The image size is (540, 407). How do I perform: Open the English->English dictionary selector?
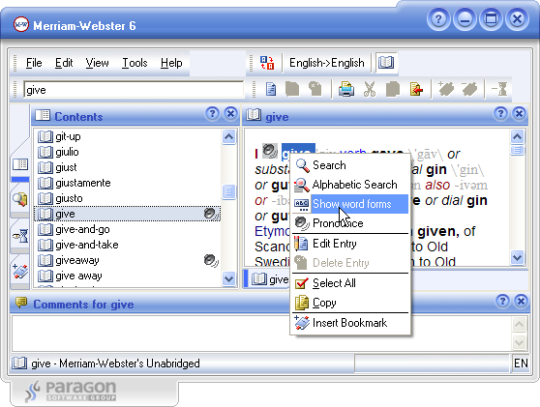pos(326,63)
